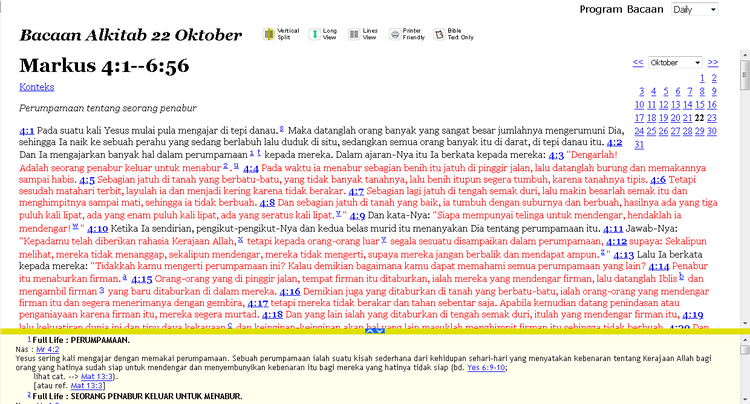Open the Konteks link

37,87
